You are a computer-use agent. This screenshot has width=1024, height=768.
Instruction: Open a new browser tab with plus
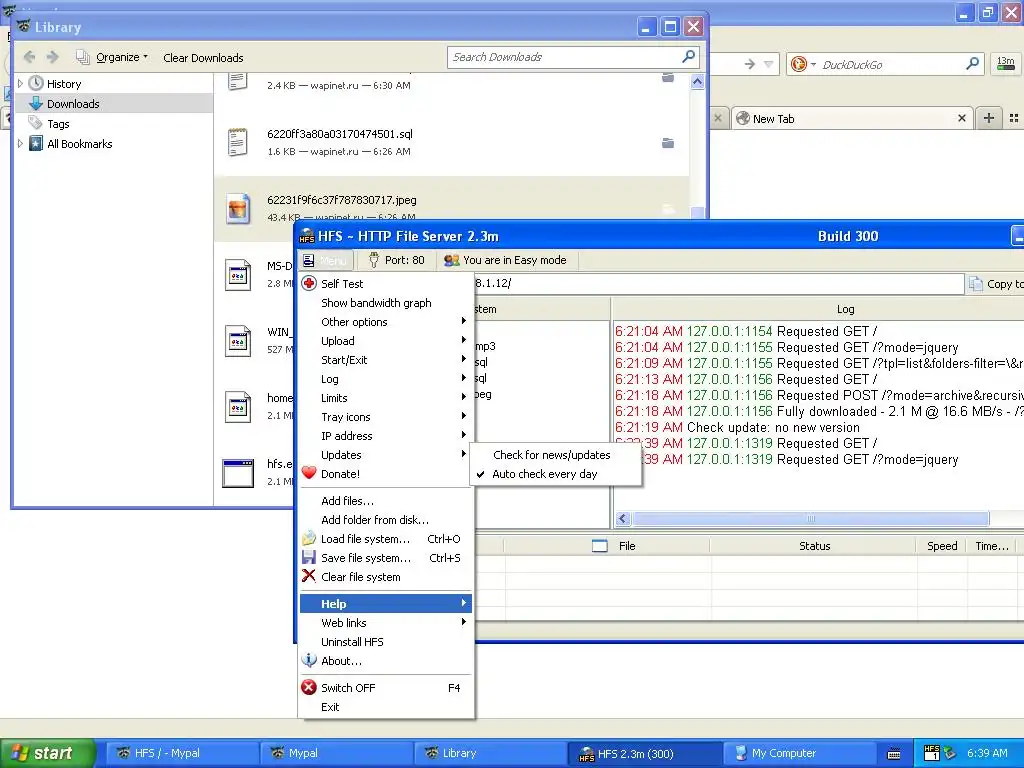tap(989, 118)
